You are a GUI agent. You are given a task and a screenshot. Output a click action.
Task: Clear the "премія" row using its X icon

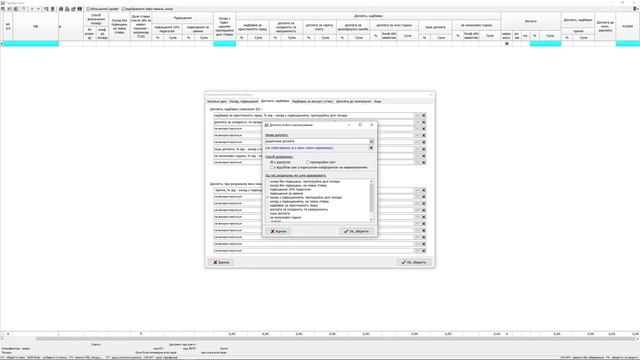point(423,190)
